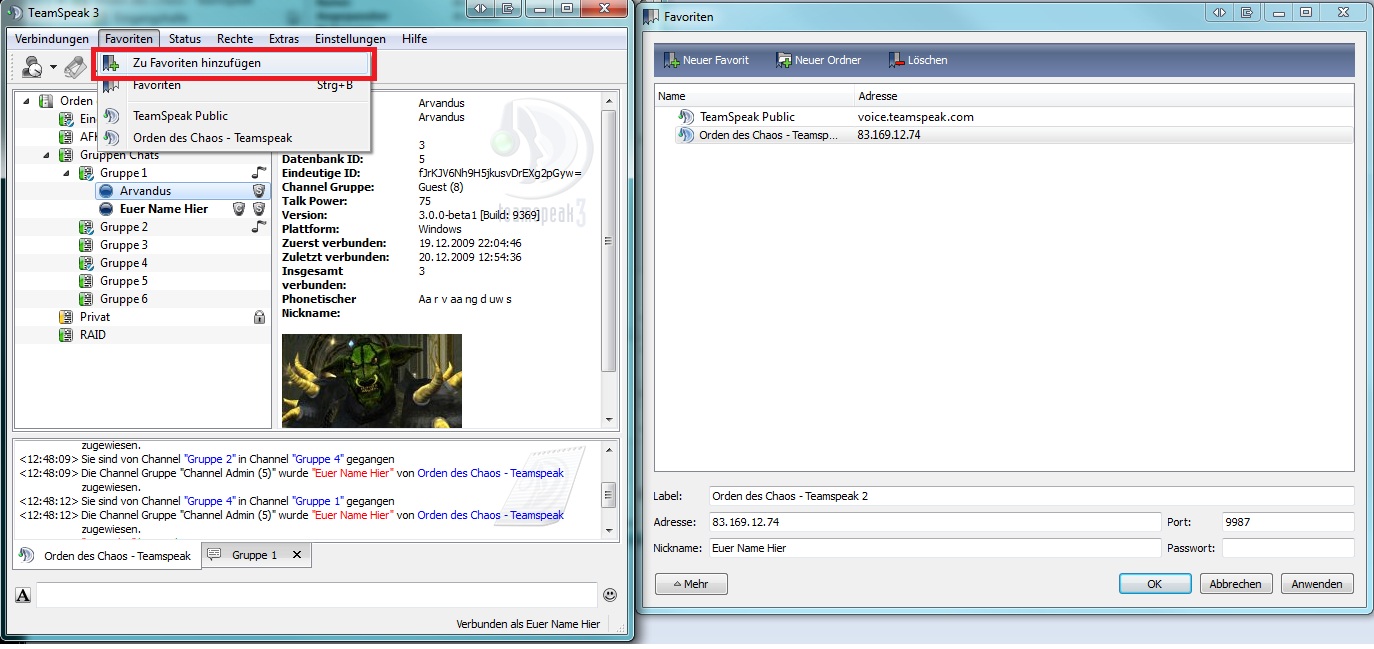
Task: Focus the Port input field
Action: 1287,522
